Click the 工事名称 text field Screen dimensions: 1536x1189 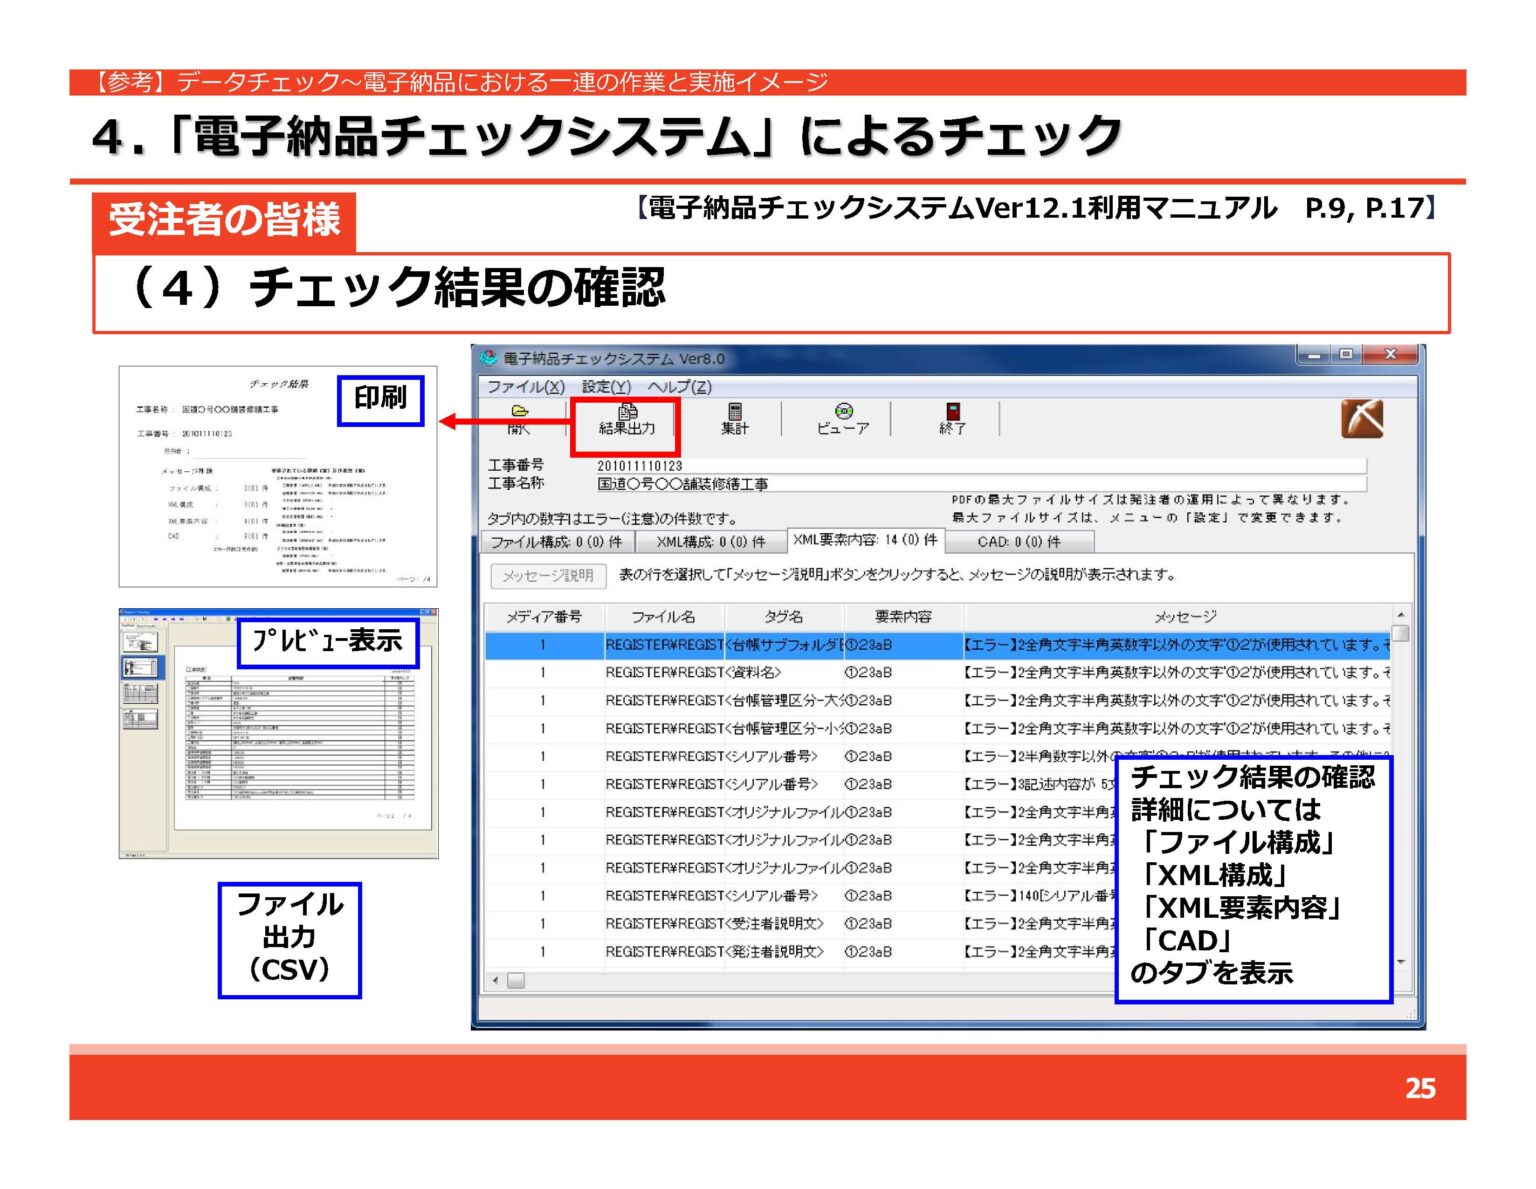[x=980, y=484]
